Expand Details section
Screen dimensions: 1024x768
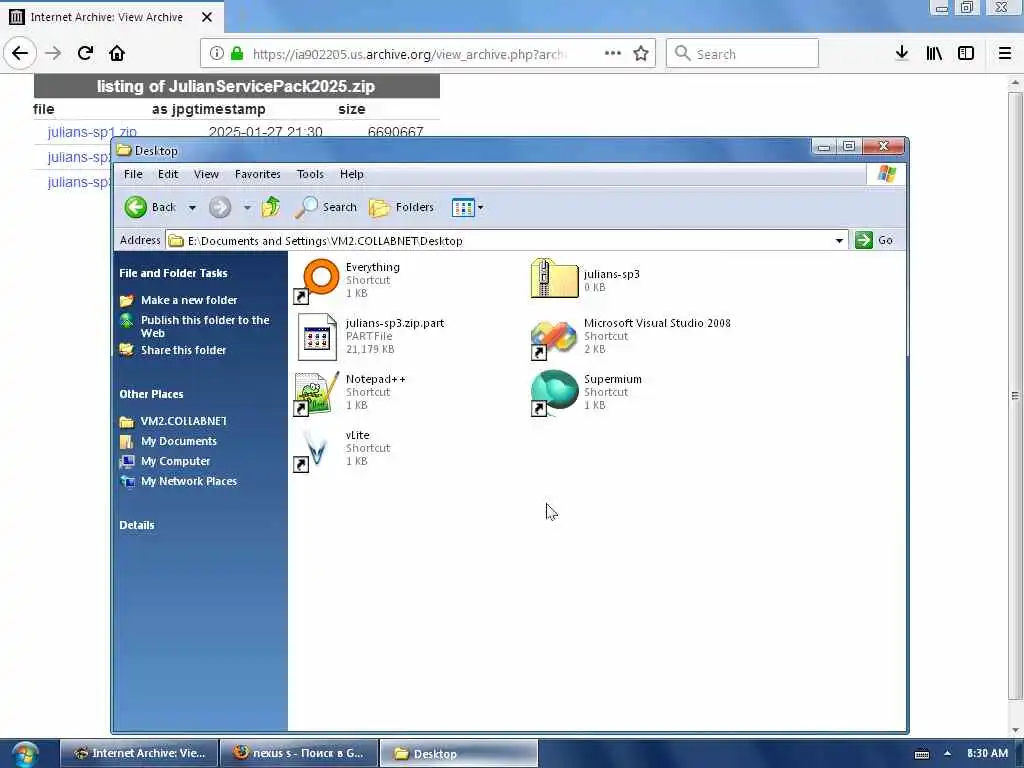point(136,525)
